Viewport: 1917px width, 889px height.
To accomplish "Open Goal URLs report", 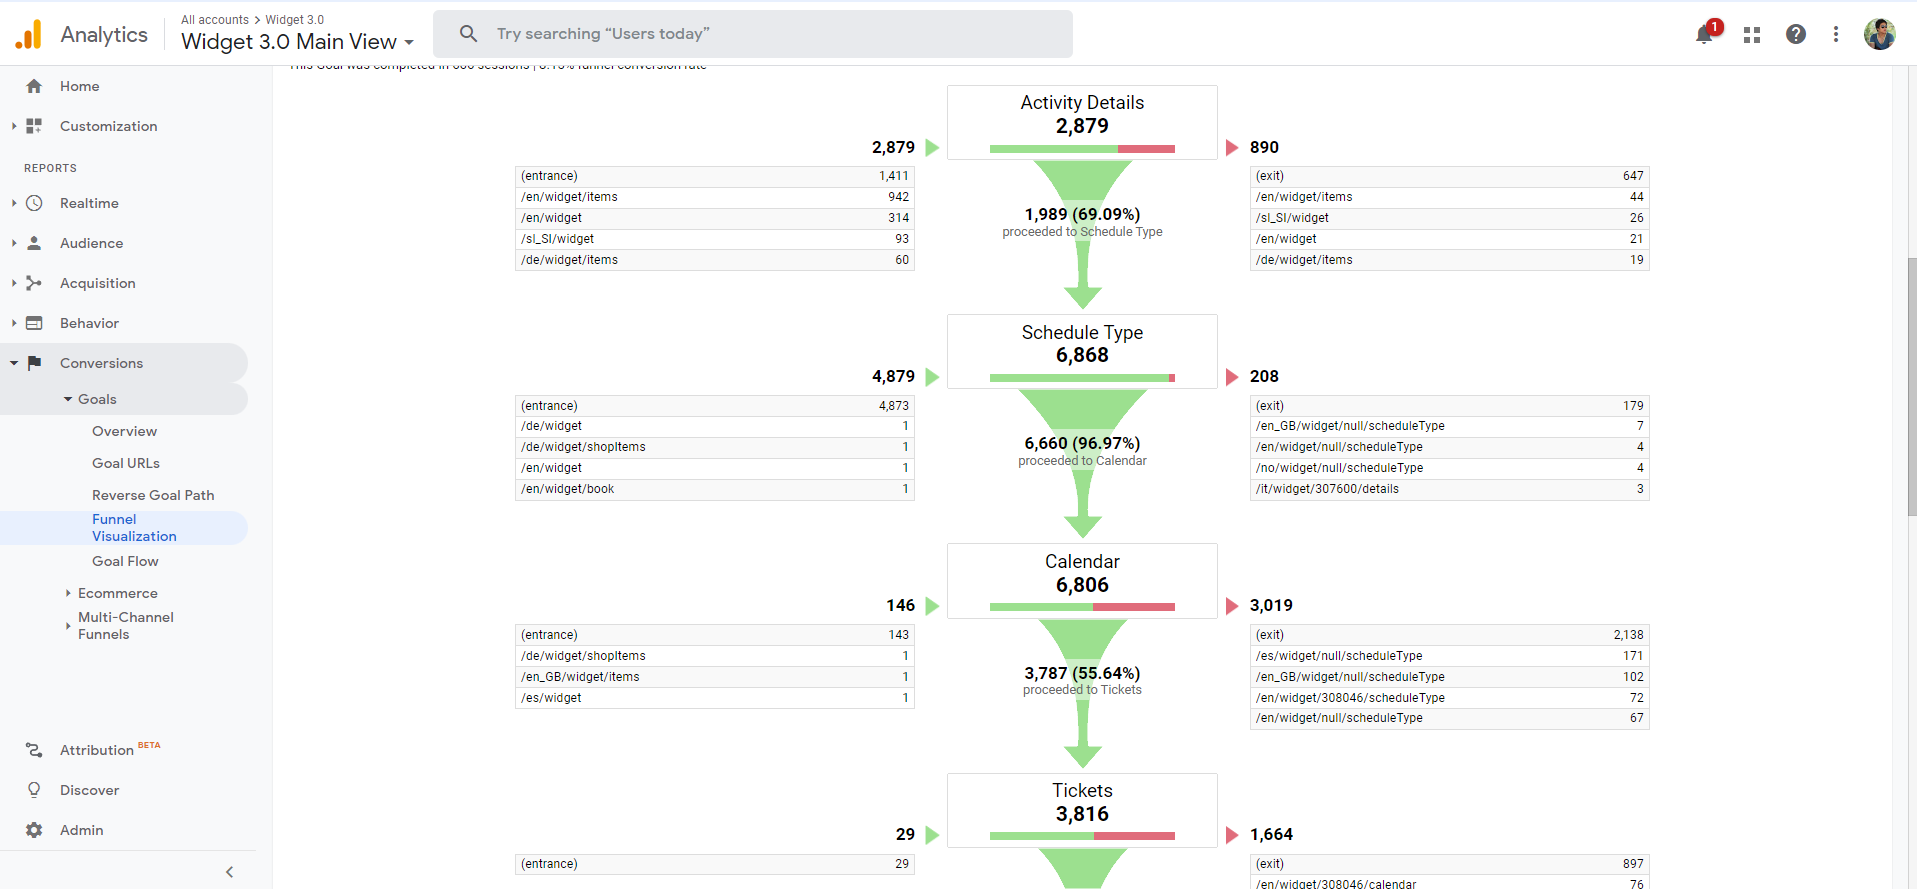I will [x=126, y=463].
